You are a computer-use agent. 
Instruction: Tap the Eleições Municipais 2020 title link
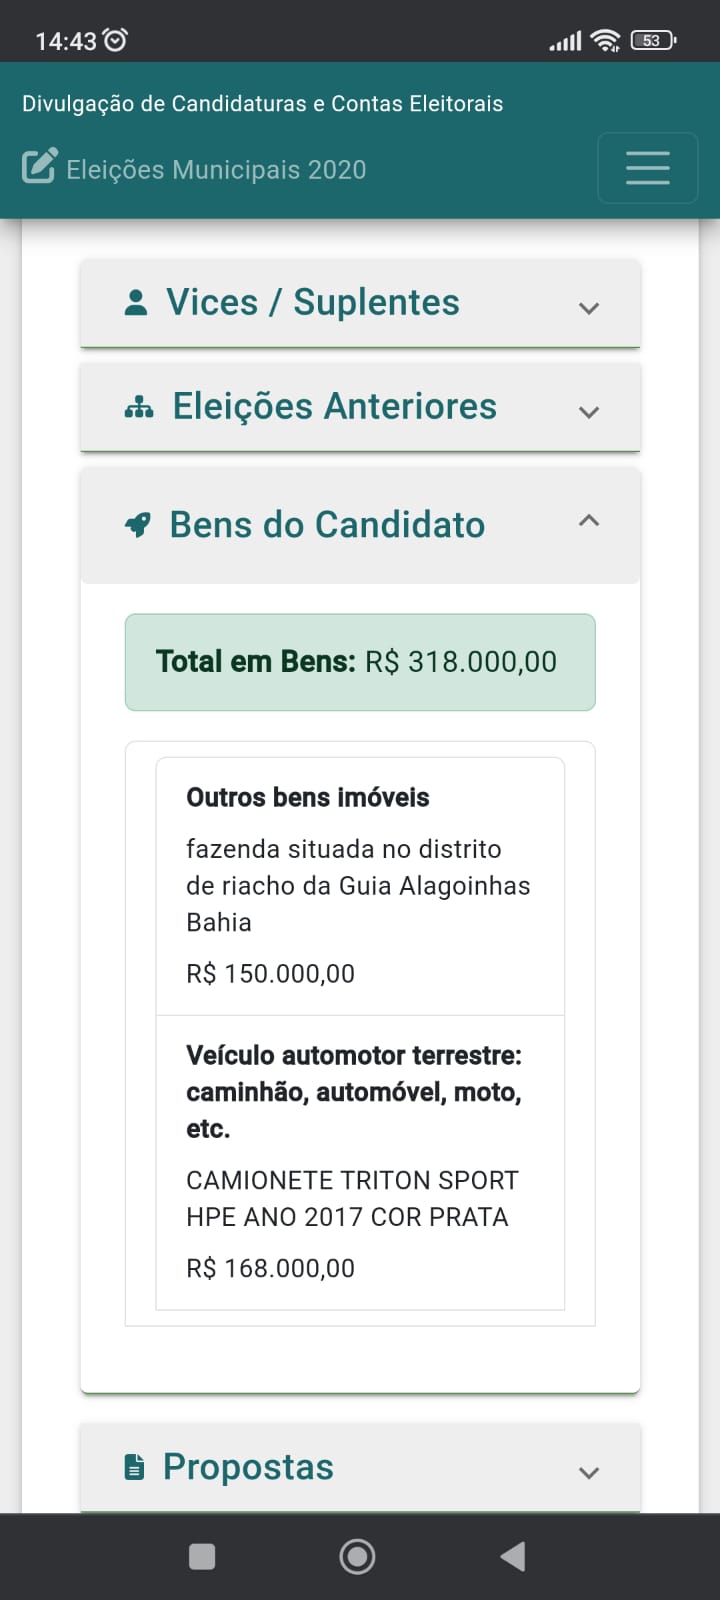[x=216, y=169]
